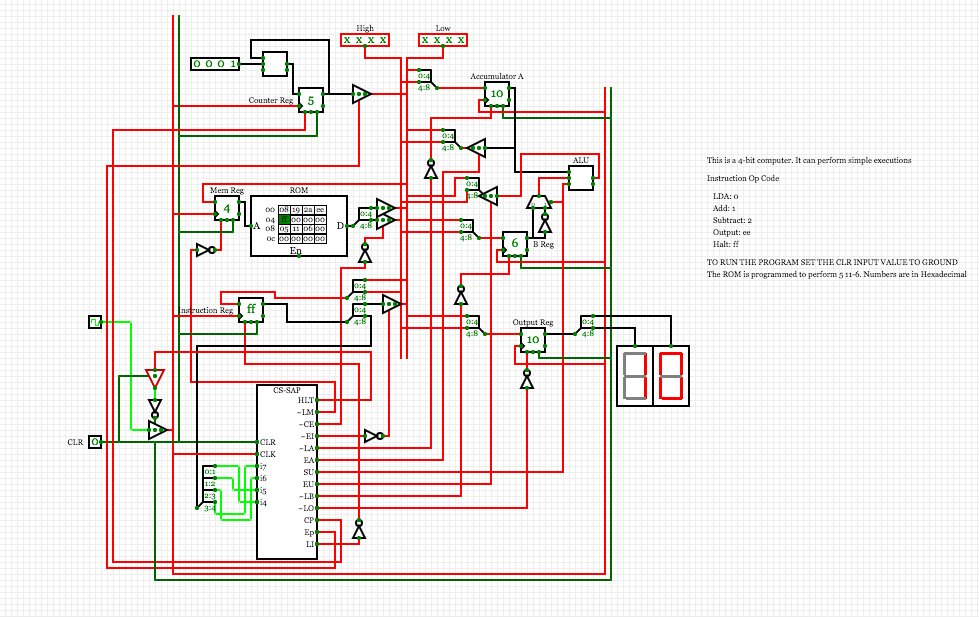
Task: Click ROM cell containing ee
Action: pos(320,210)
